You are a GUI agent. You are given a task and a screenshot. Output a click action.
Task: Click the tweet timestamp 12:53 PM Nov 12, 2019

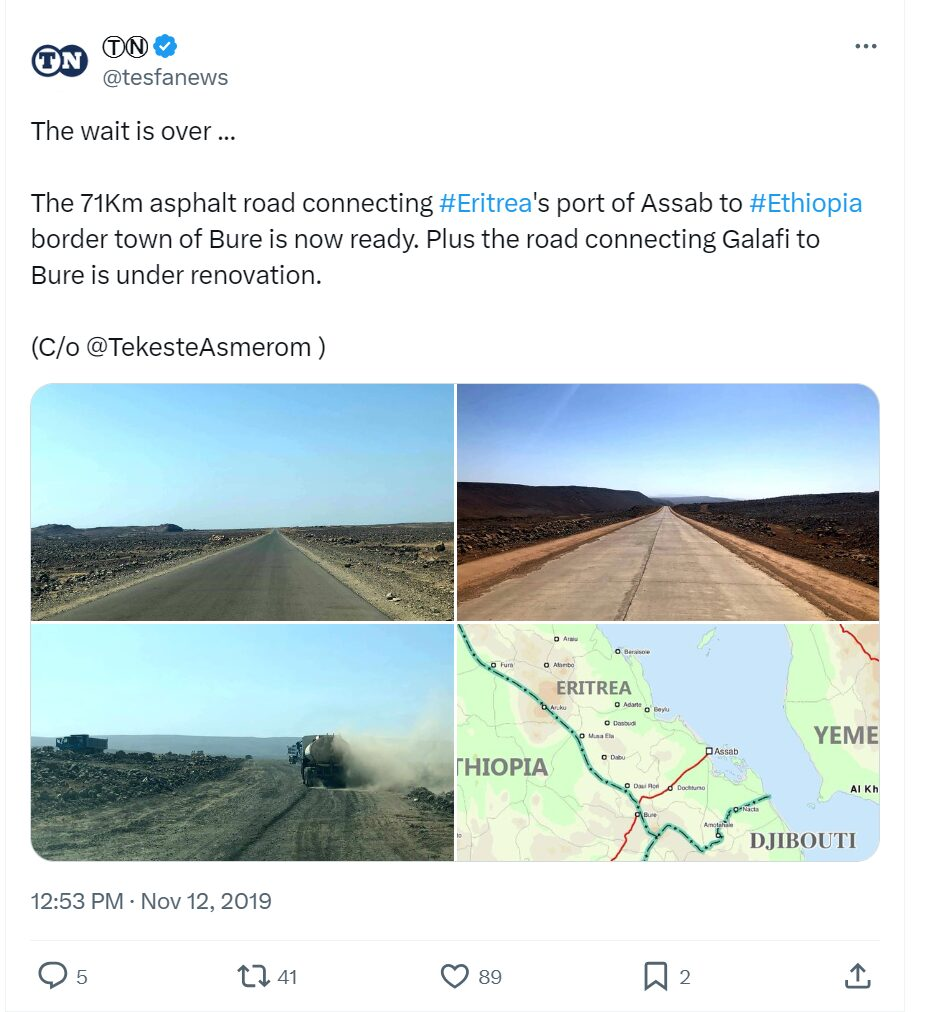(151, 901)
